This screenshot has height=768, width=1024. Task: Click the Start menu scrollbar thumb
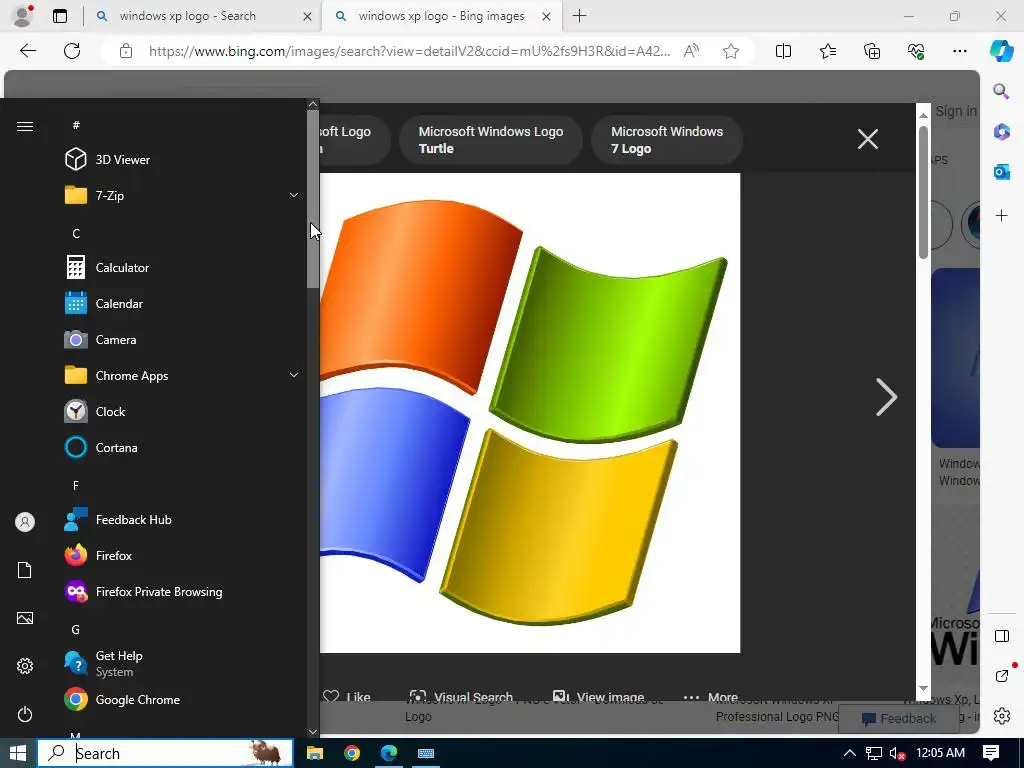(313, 199)
